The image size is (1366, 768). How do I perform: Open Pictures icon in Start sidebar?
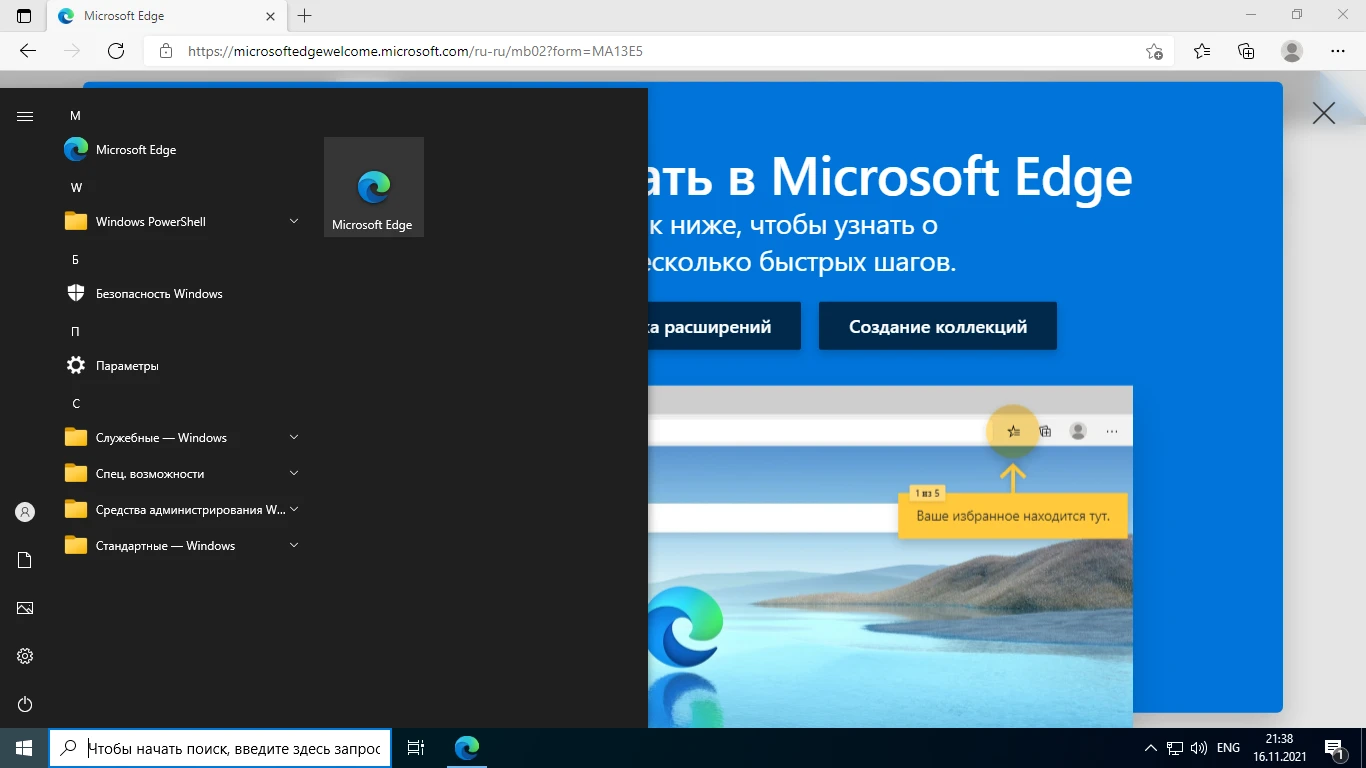point(25,608)
